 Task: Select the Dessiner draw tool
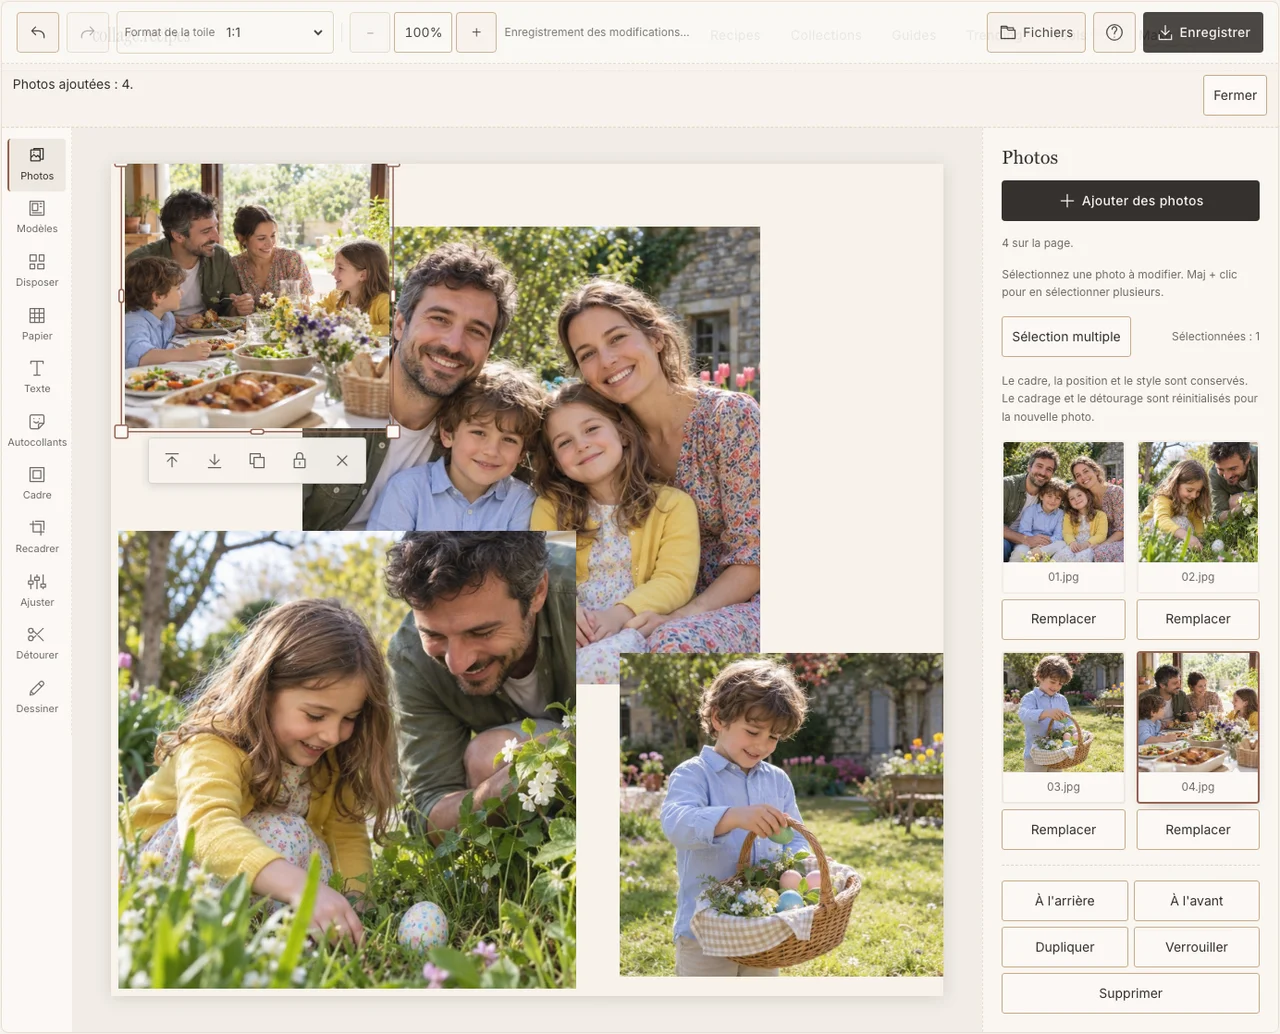coord(37,697)
